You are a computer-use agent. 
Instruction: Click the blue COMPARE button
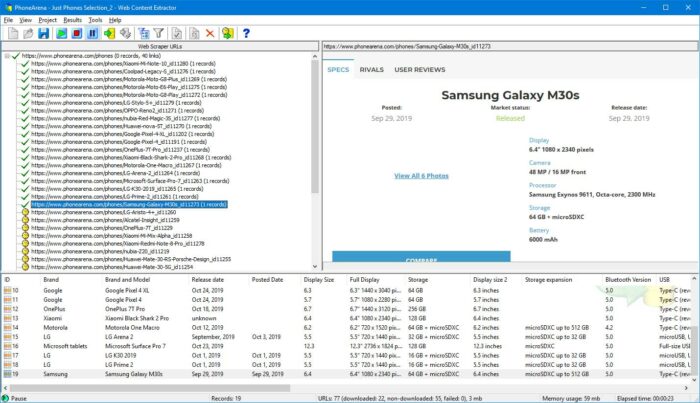[421, 261]
